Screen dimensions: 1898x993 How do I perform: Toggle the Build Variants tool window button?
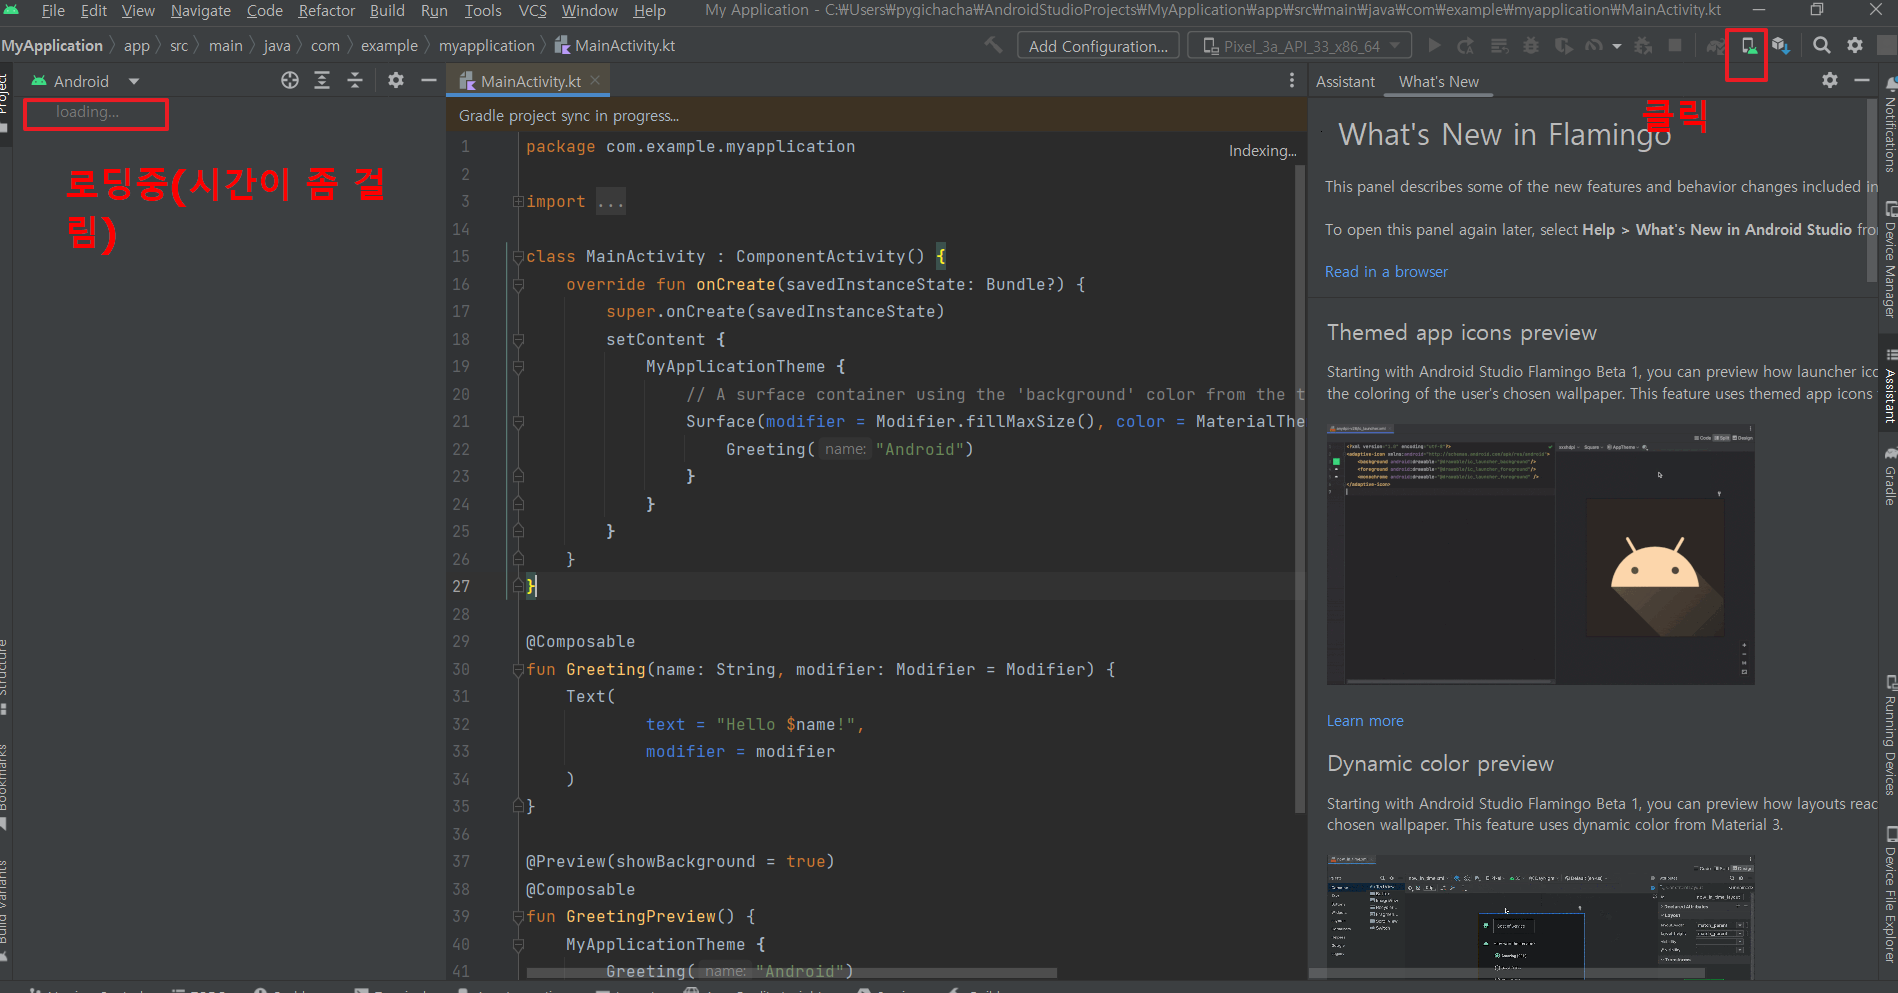[x=4, y=910]
